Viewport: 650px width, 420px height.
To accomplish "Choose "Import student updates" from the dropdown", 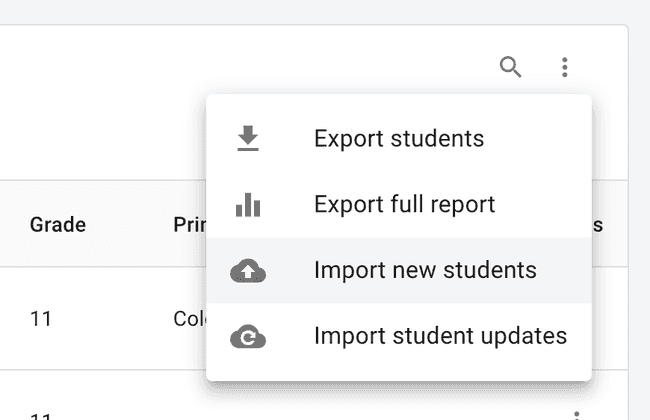I will pos(440,337).
